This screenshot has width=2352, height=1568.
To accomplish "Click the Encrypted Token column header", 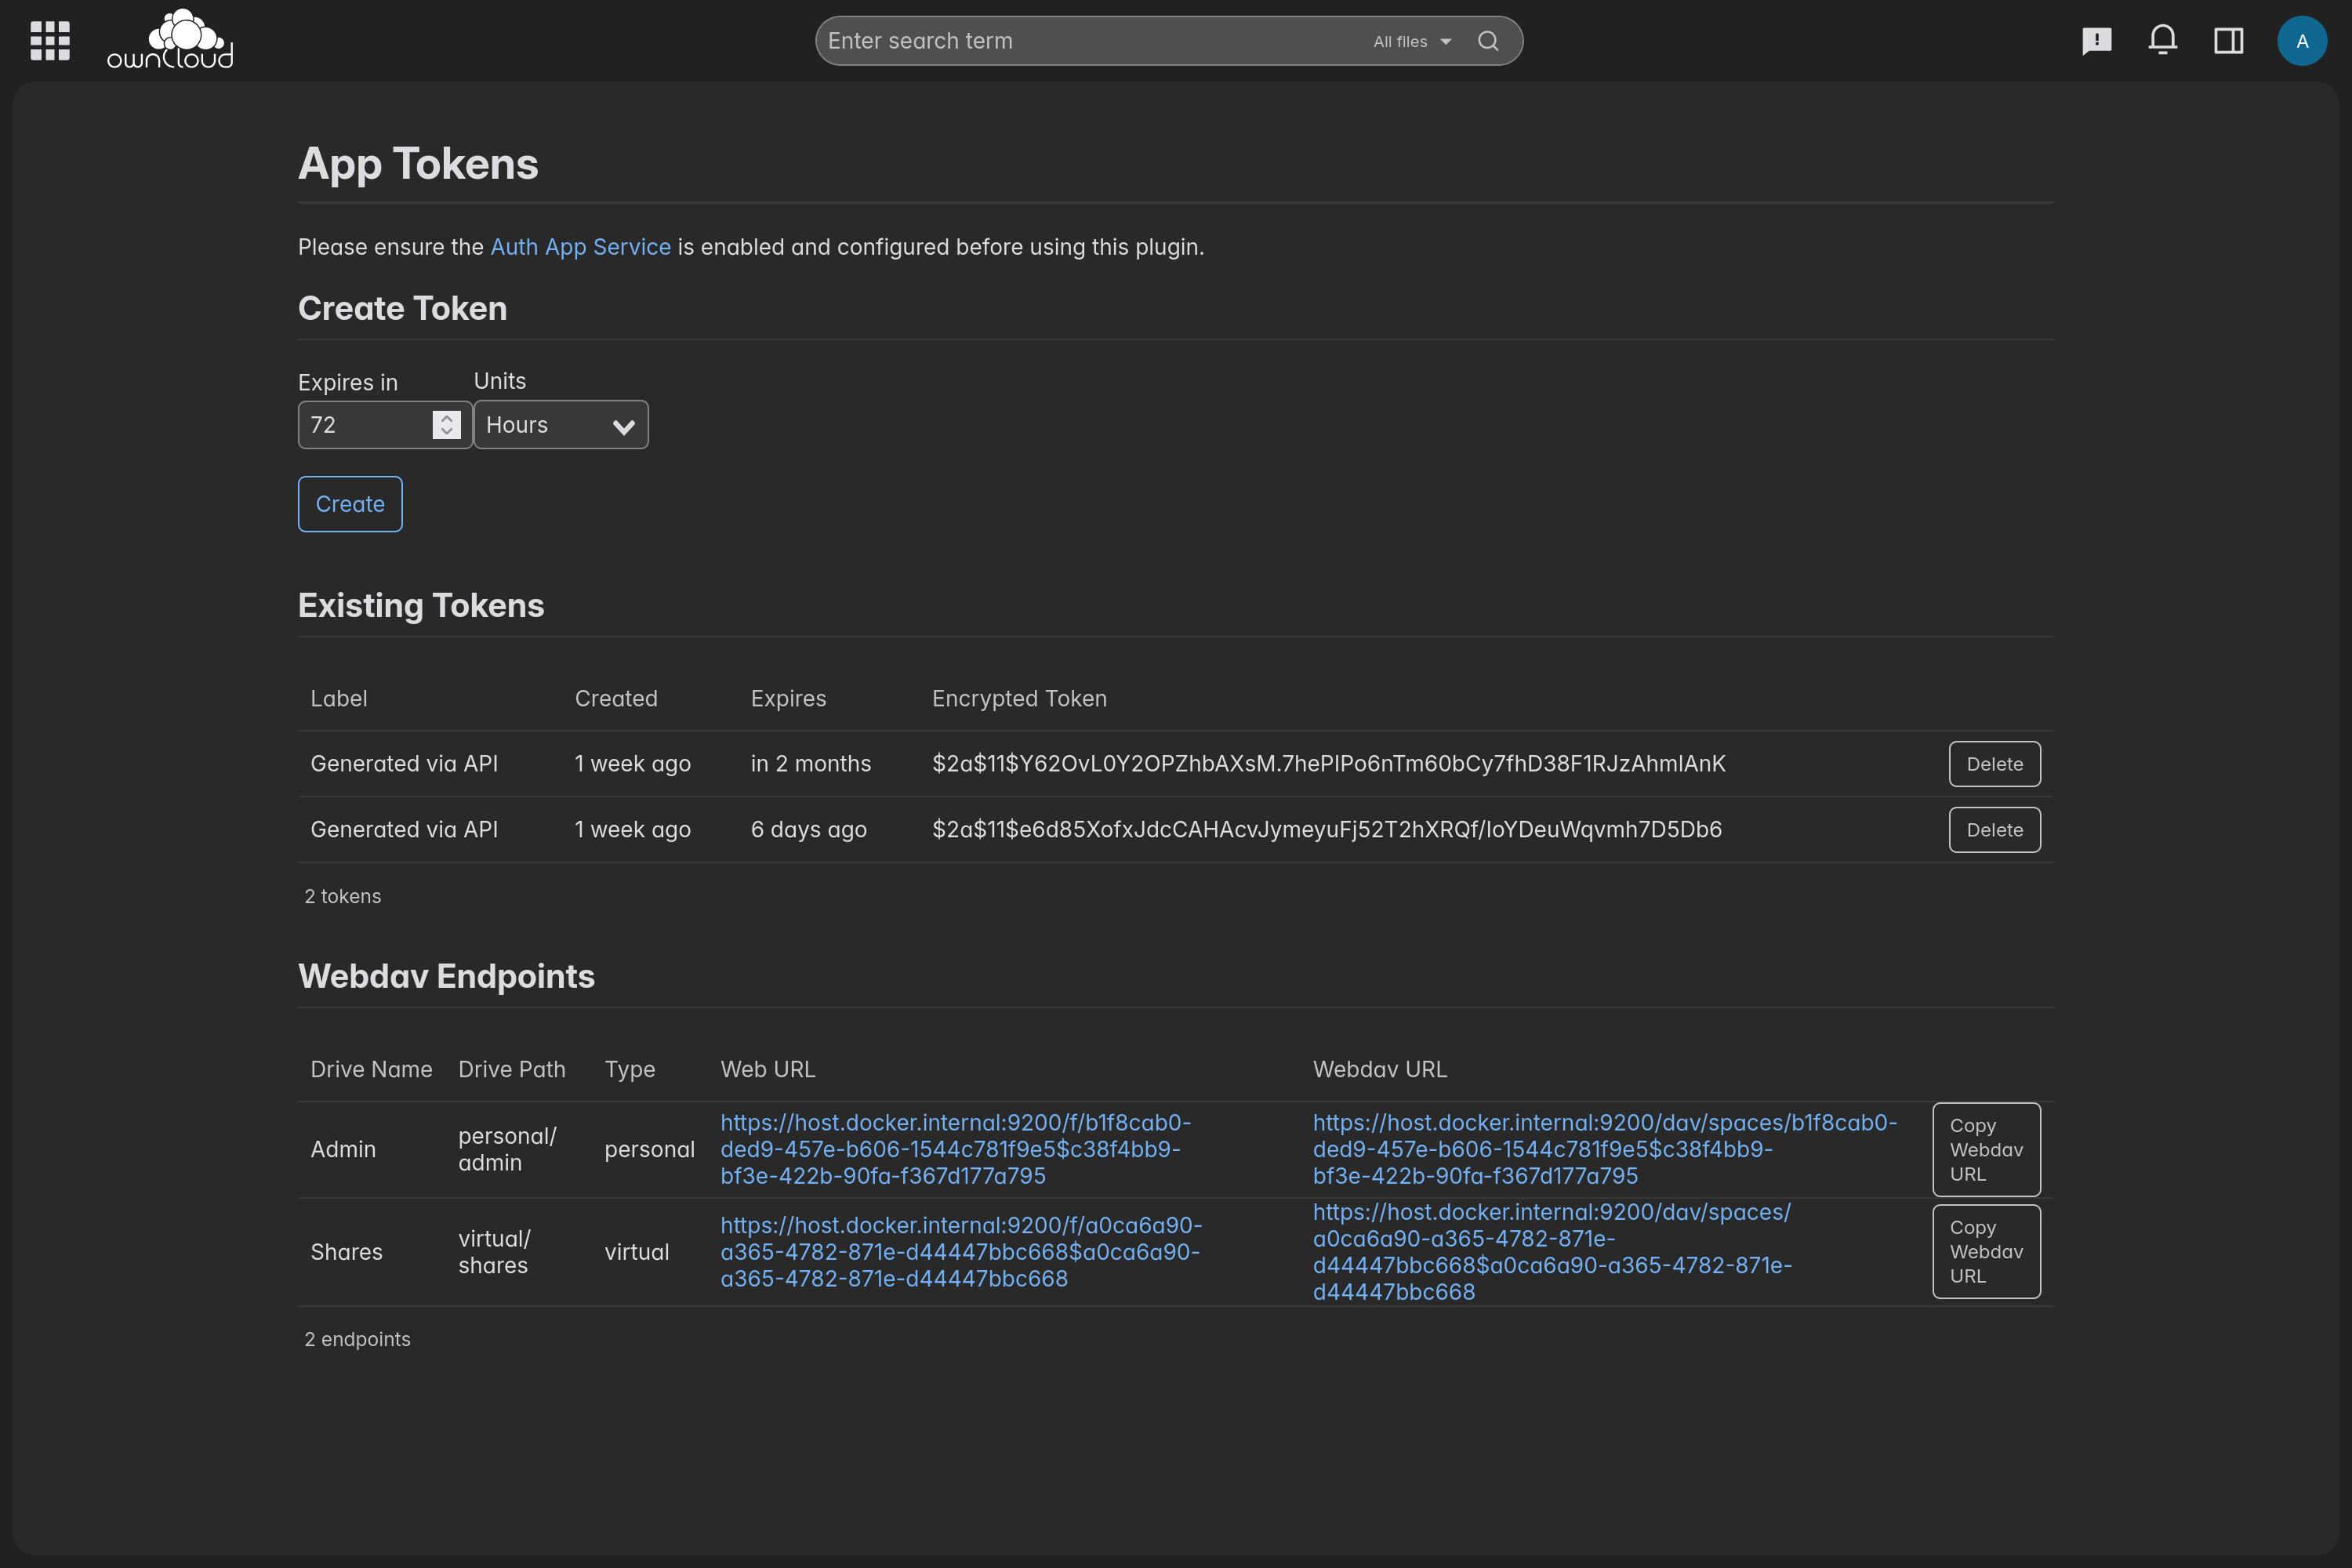I will click(x=1019, y=699).
